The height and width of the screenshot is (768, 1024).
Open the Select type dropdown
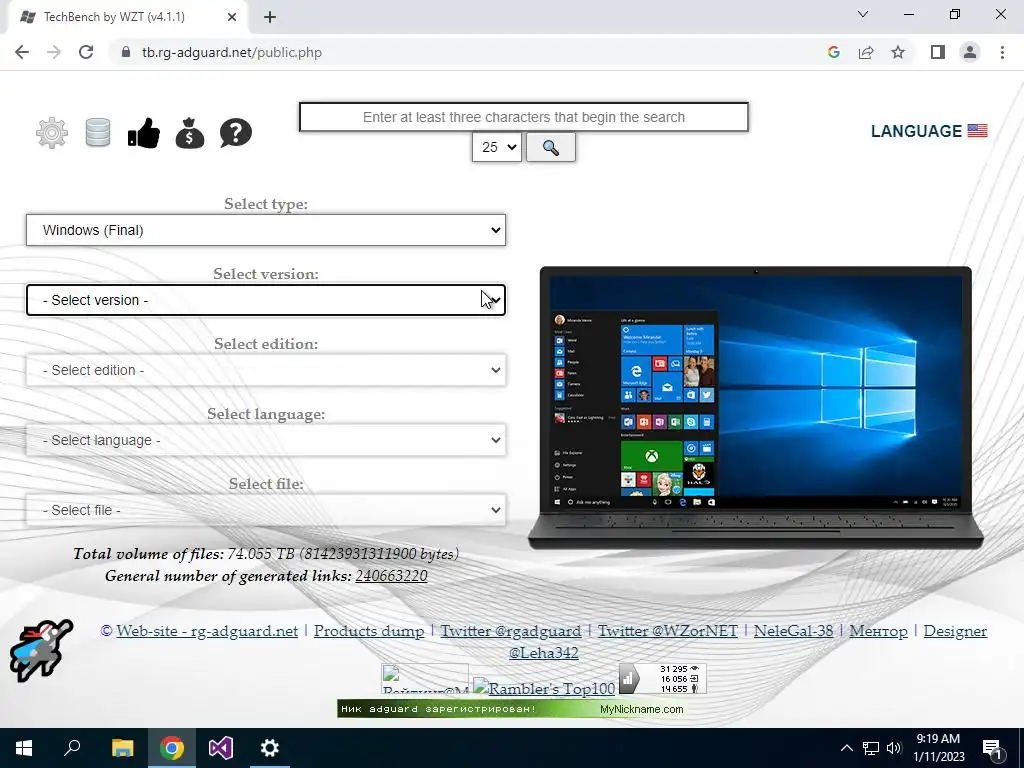point(266,230)
